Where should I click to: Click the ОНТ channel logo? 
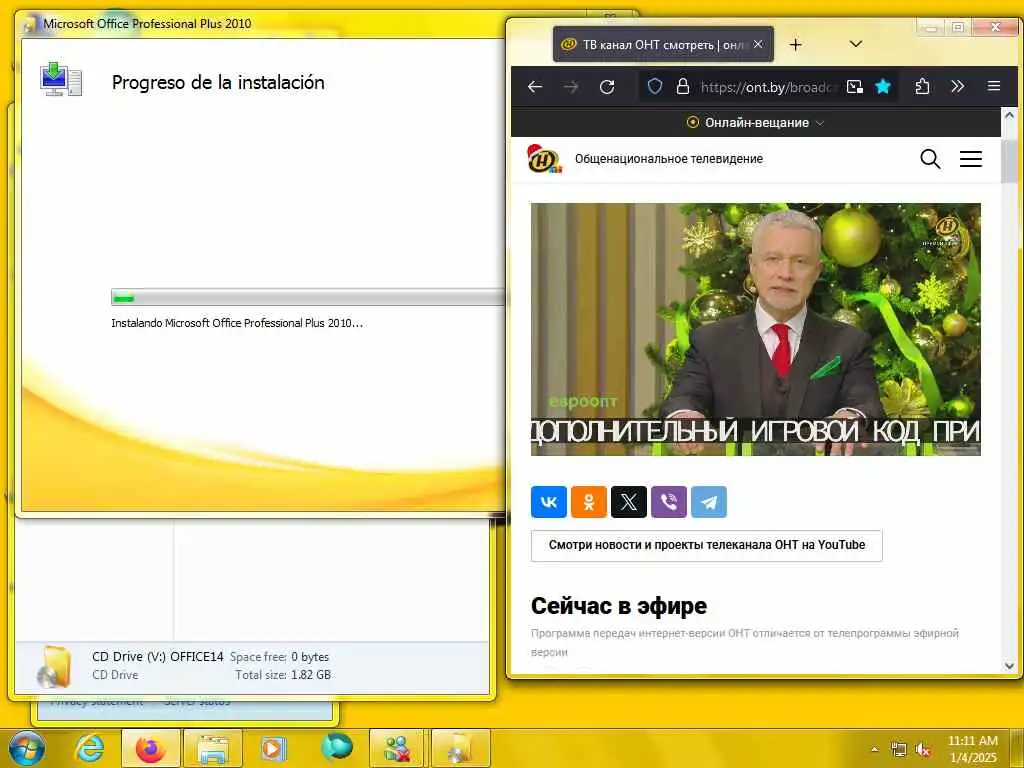tap(544, 159)
